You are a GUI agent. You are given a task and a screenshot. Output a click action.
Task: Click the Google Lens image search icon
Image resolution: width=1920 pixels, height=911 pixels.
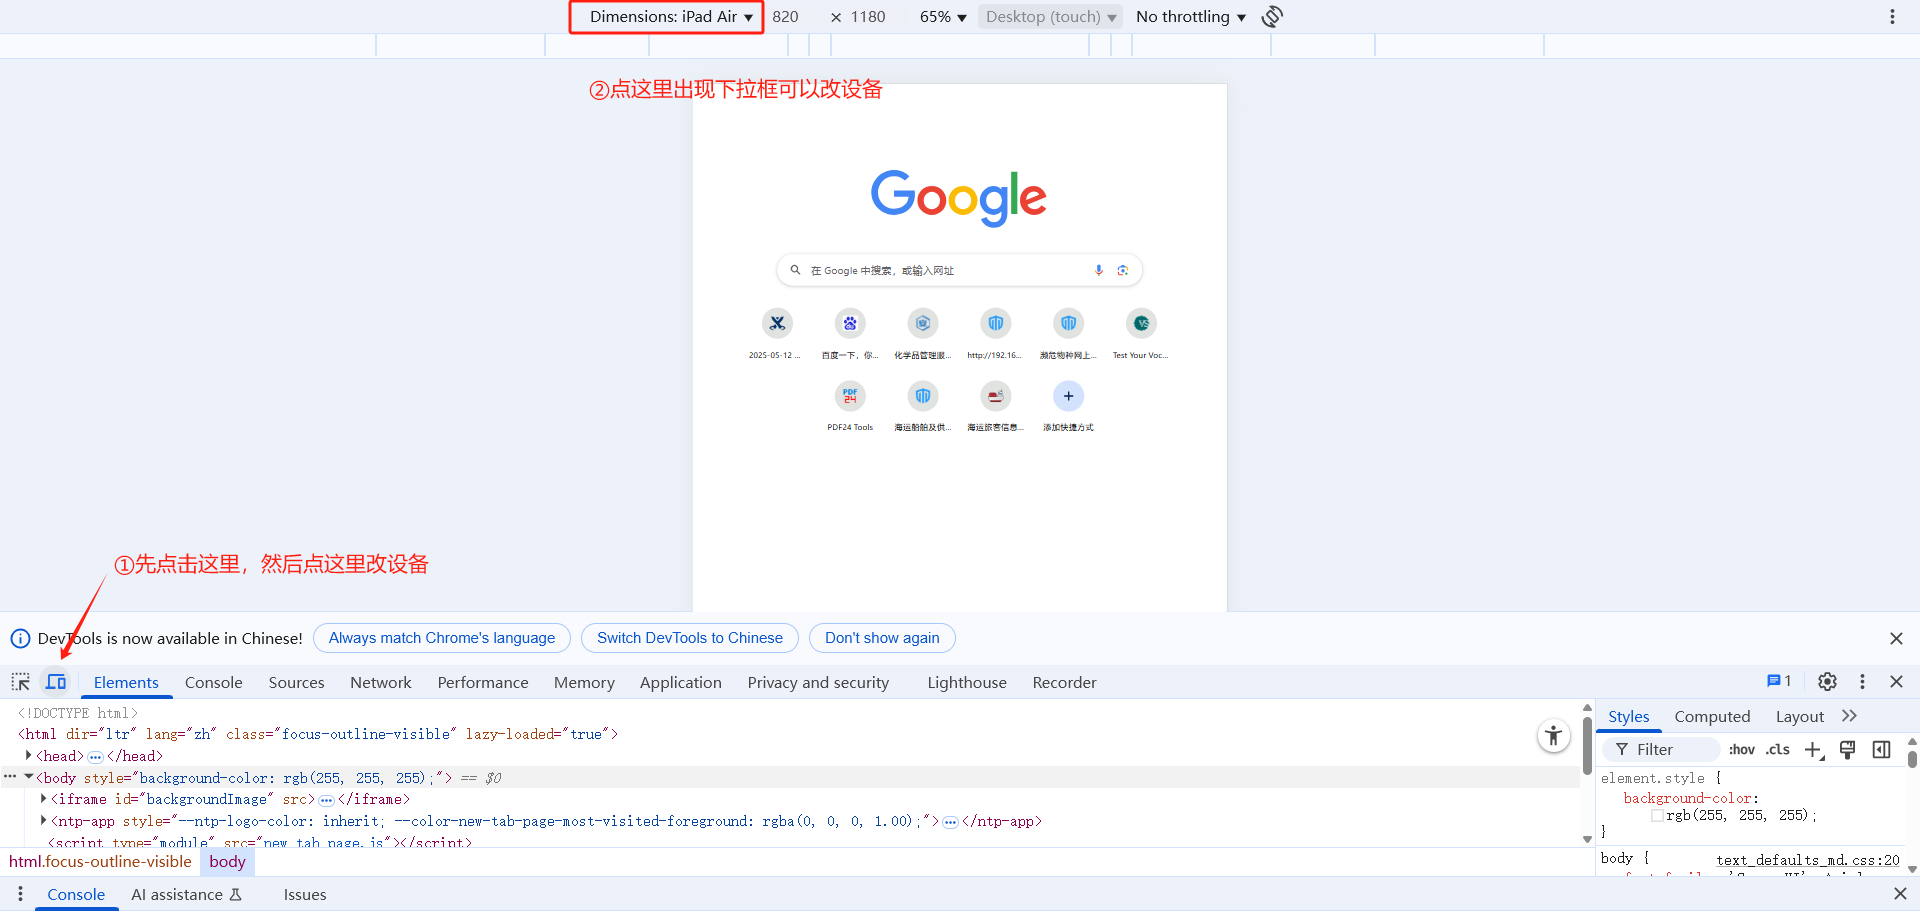coord(1122,270)
